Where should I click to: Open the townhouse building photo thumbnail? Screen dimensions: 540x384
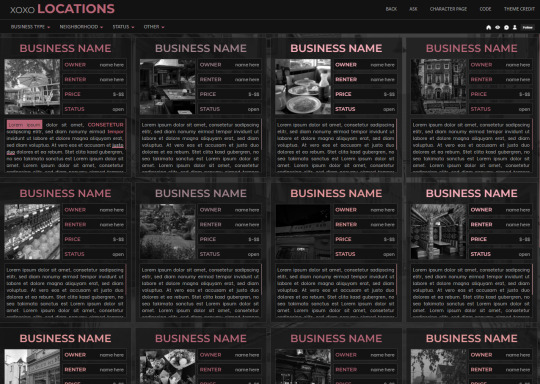[x=438, y=86]
